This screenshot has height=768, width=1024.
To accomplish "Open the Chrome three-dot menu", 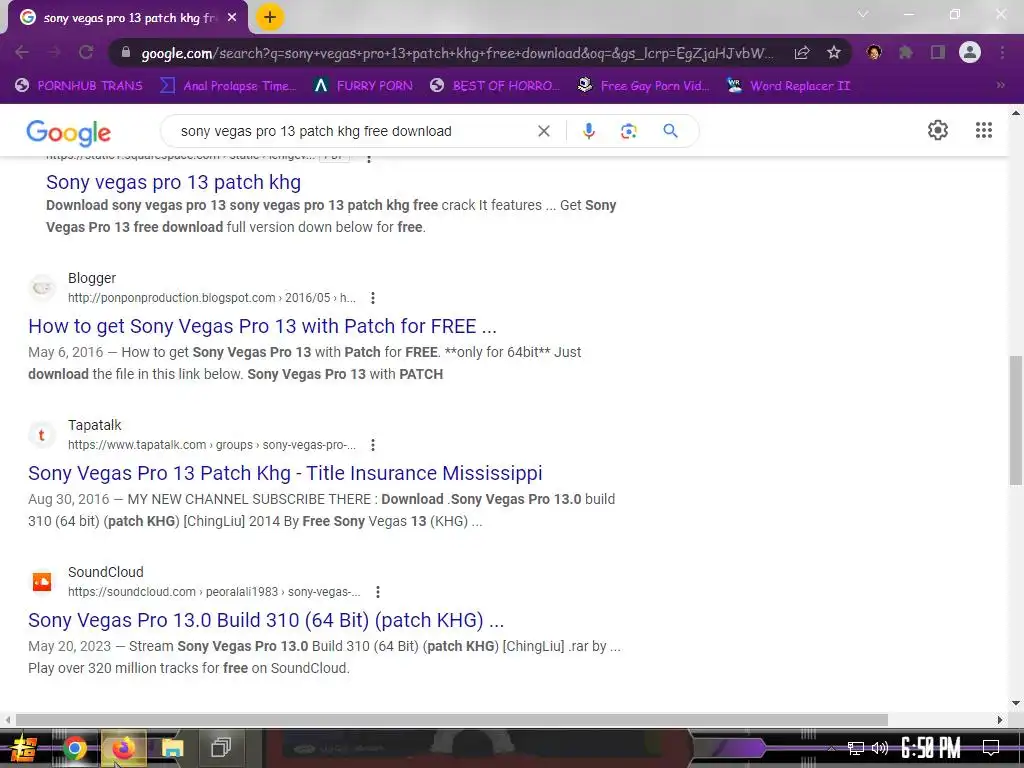I will (1002, 52).
